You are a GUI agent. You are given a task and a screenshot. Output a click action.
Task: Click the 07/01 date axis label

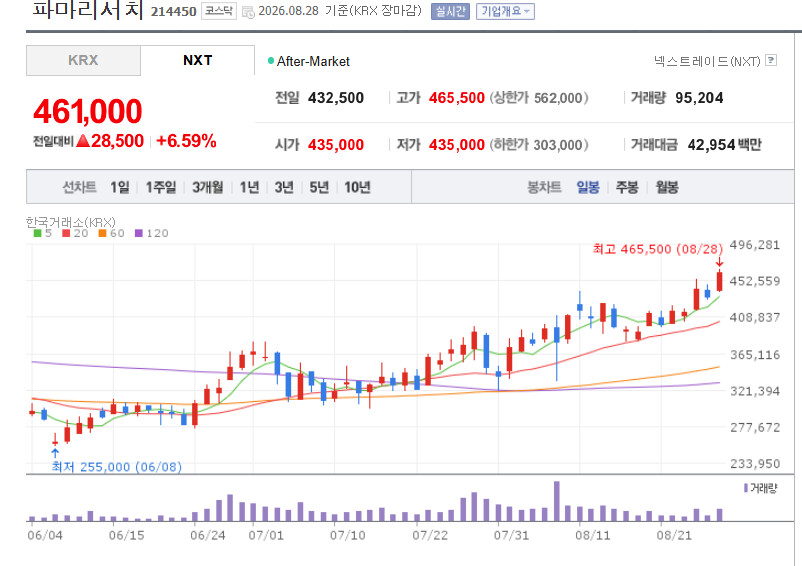click(266, 535)
